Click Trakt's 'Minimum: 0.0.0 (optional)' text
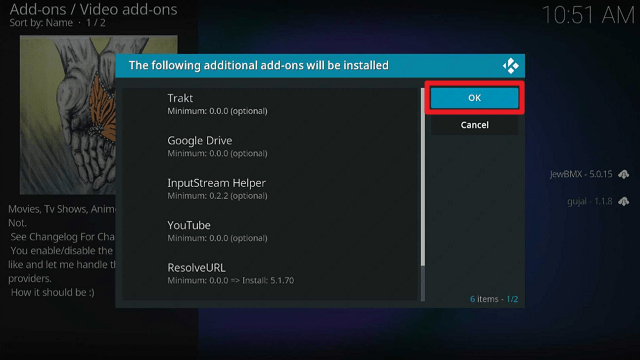Viewport: 640px width, 360px height. coord(217,111)
